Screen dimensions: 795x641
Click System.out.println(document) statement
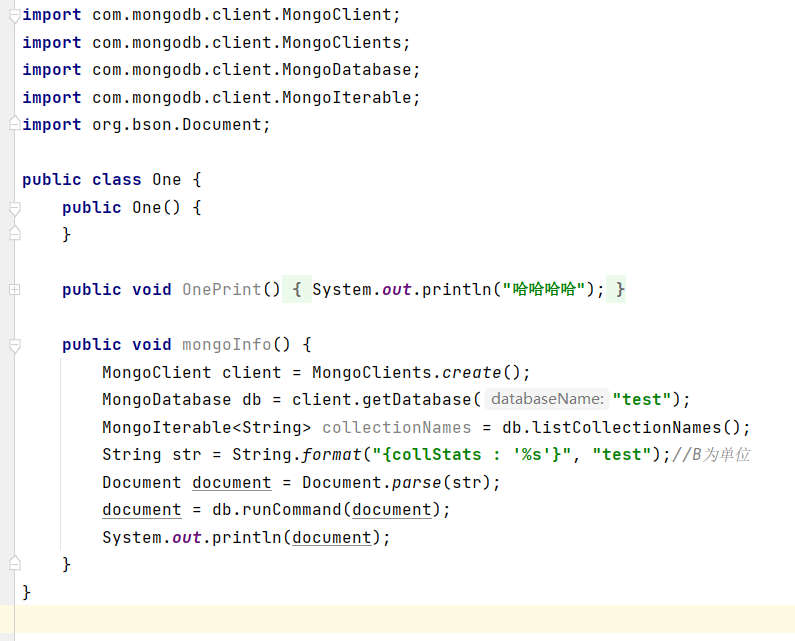tap(246, 537)
